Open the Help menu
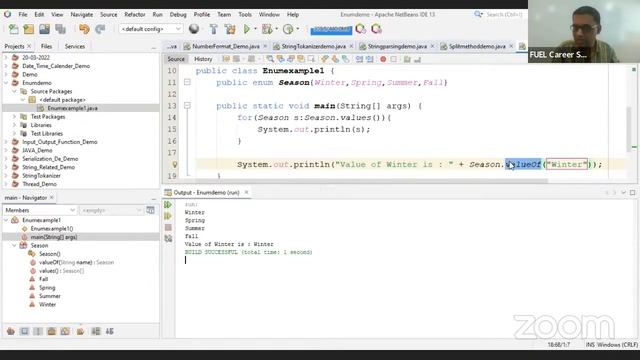640x360 pixels. (293, 14)
